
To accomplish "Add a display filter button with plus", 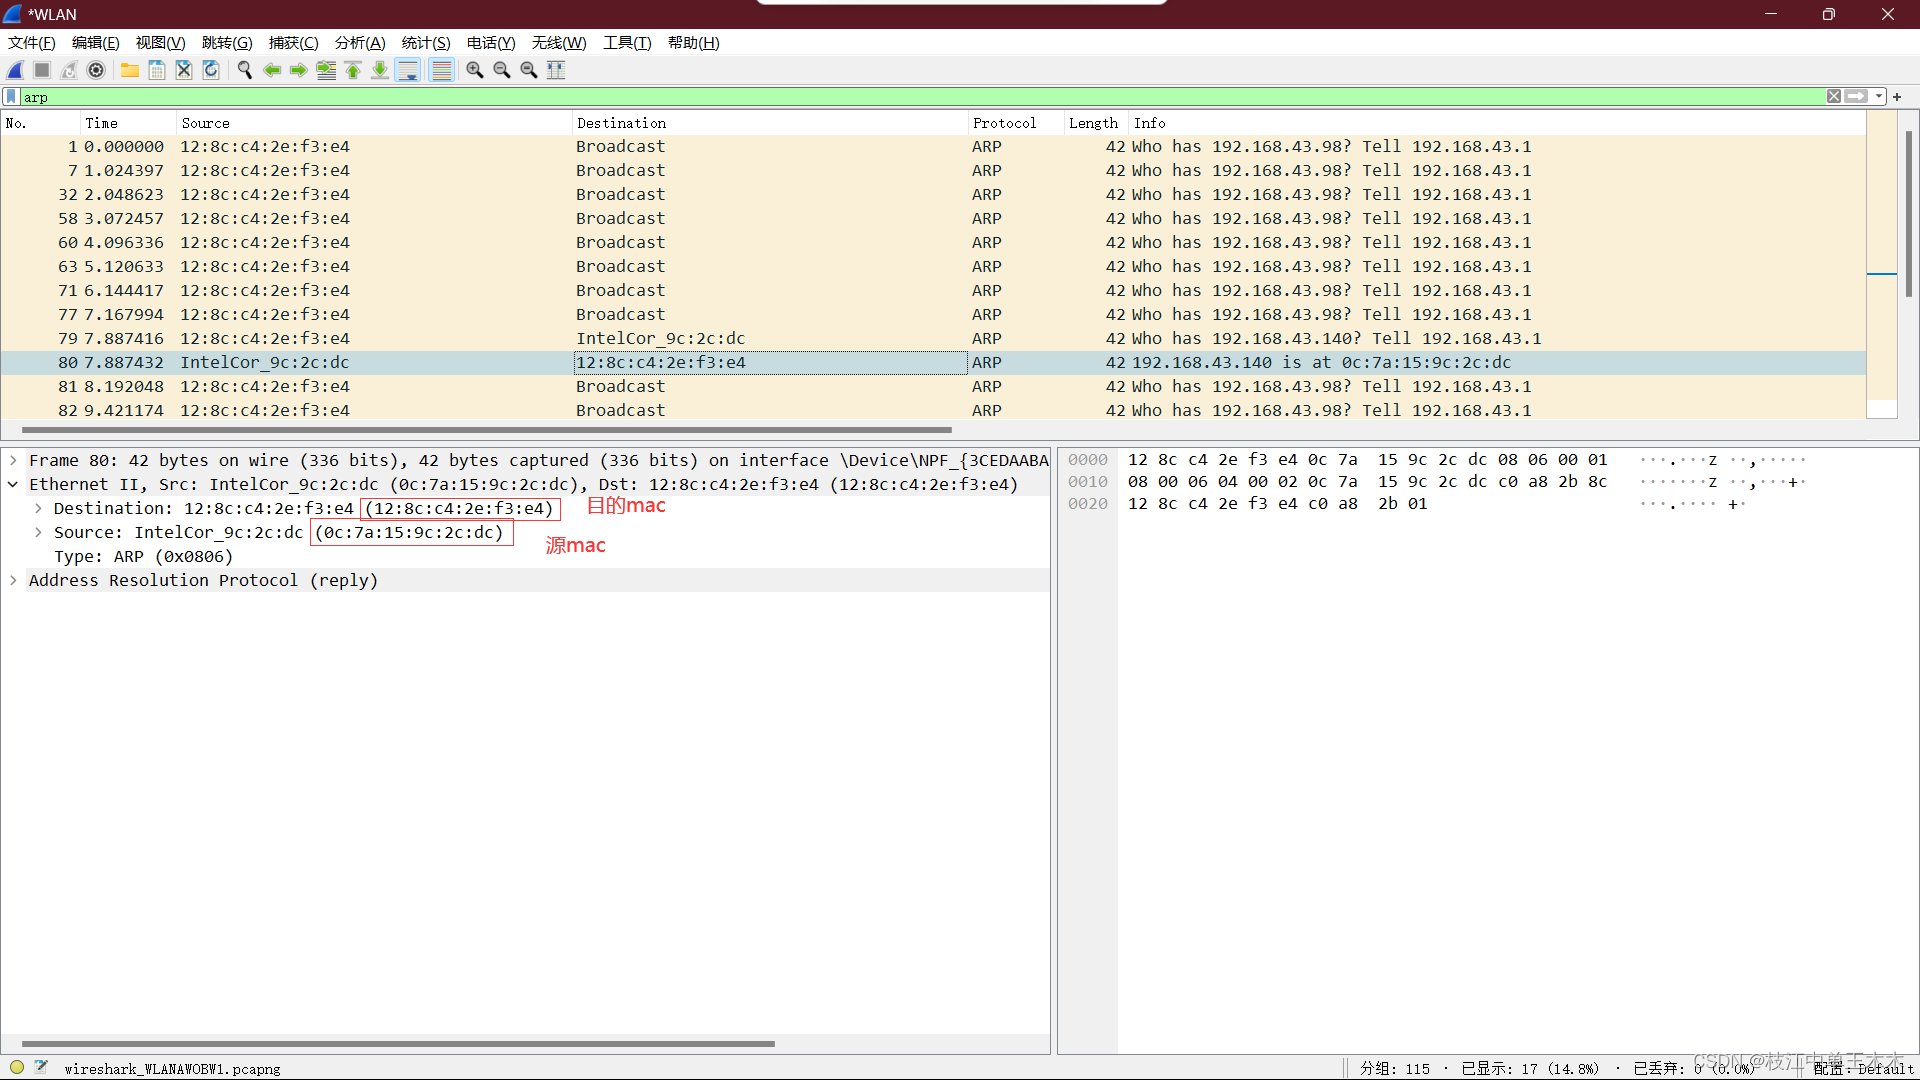I will tap(1897, 97).
